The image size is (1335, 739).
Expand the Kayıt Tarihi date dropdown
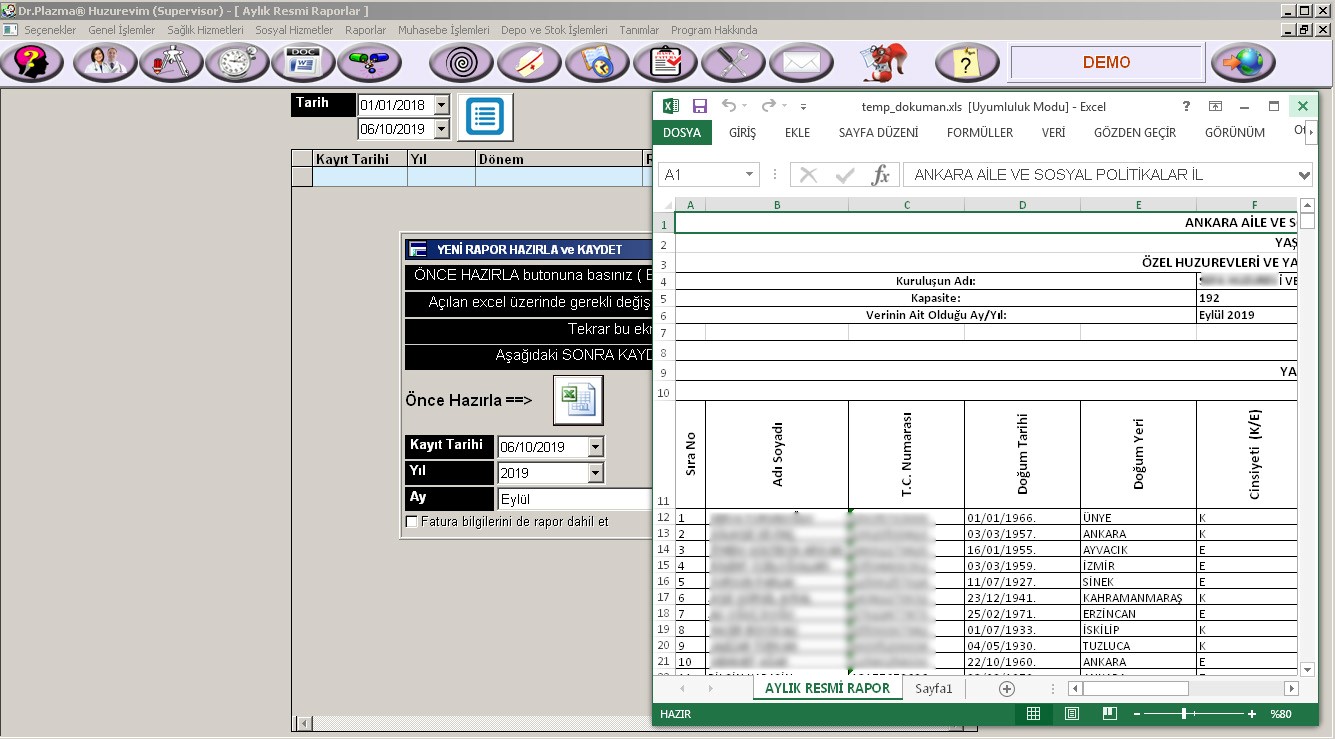pos(596,447)
